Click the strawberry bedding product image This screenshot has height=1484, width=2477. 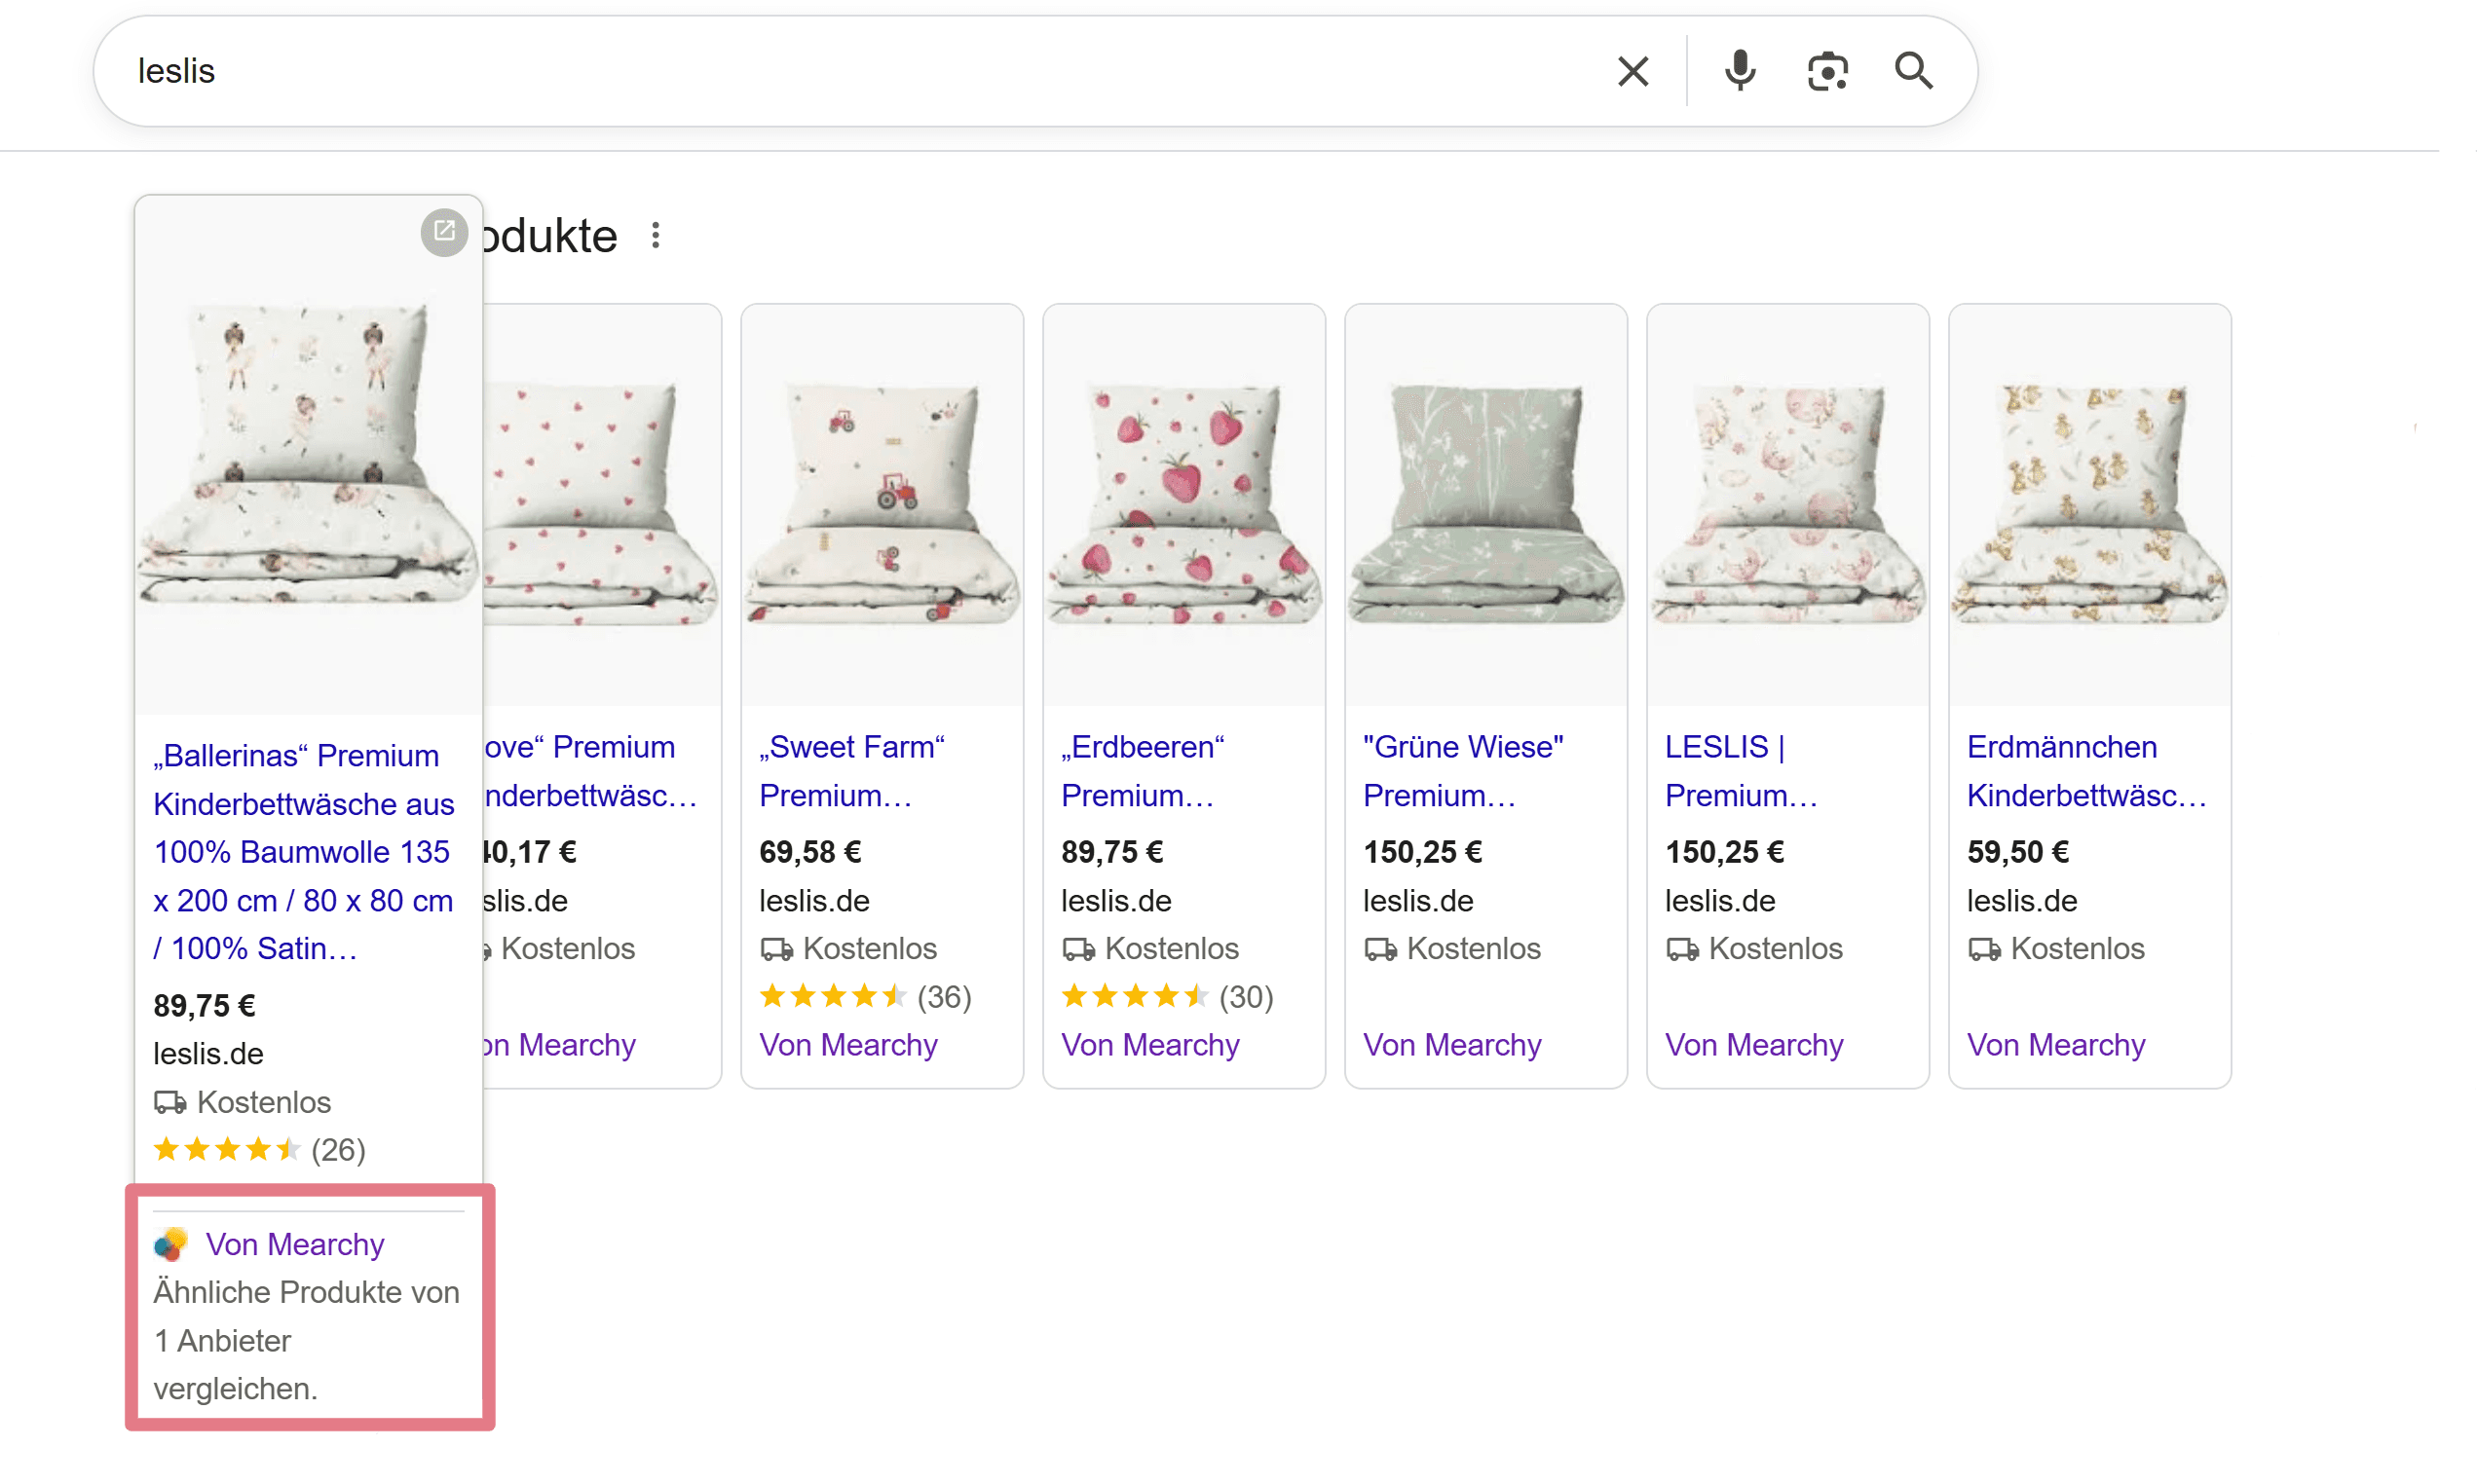click(1183, 503)
